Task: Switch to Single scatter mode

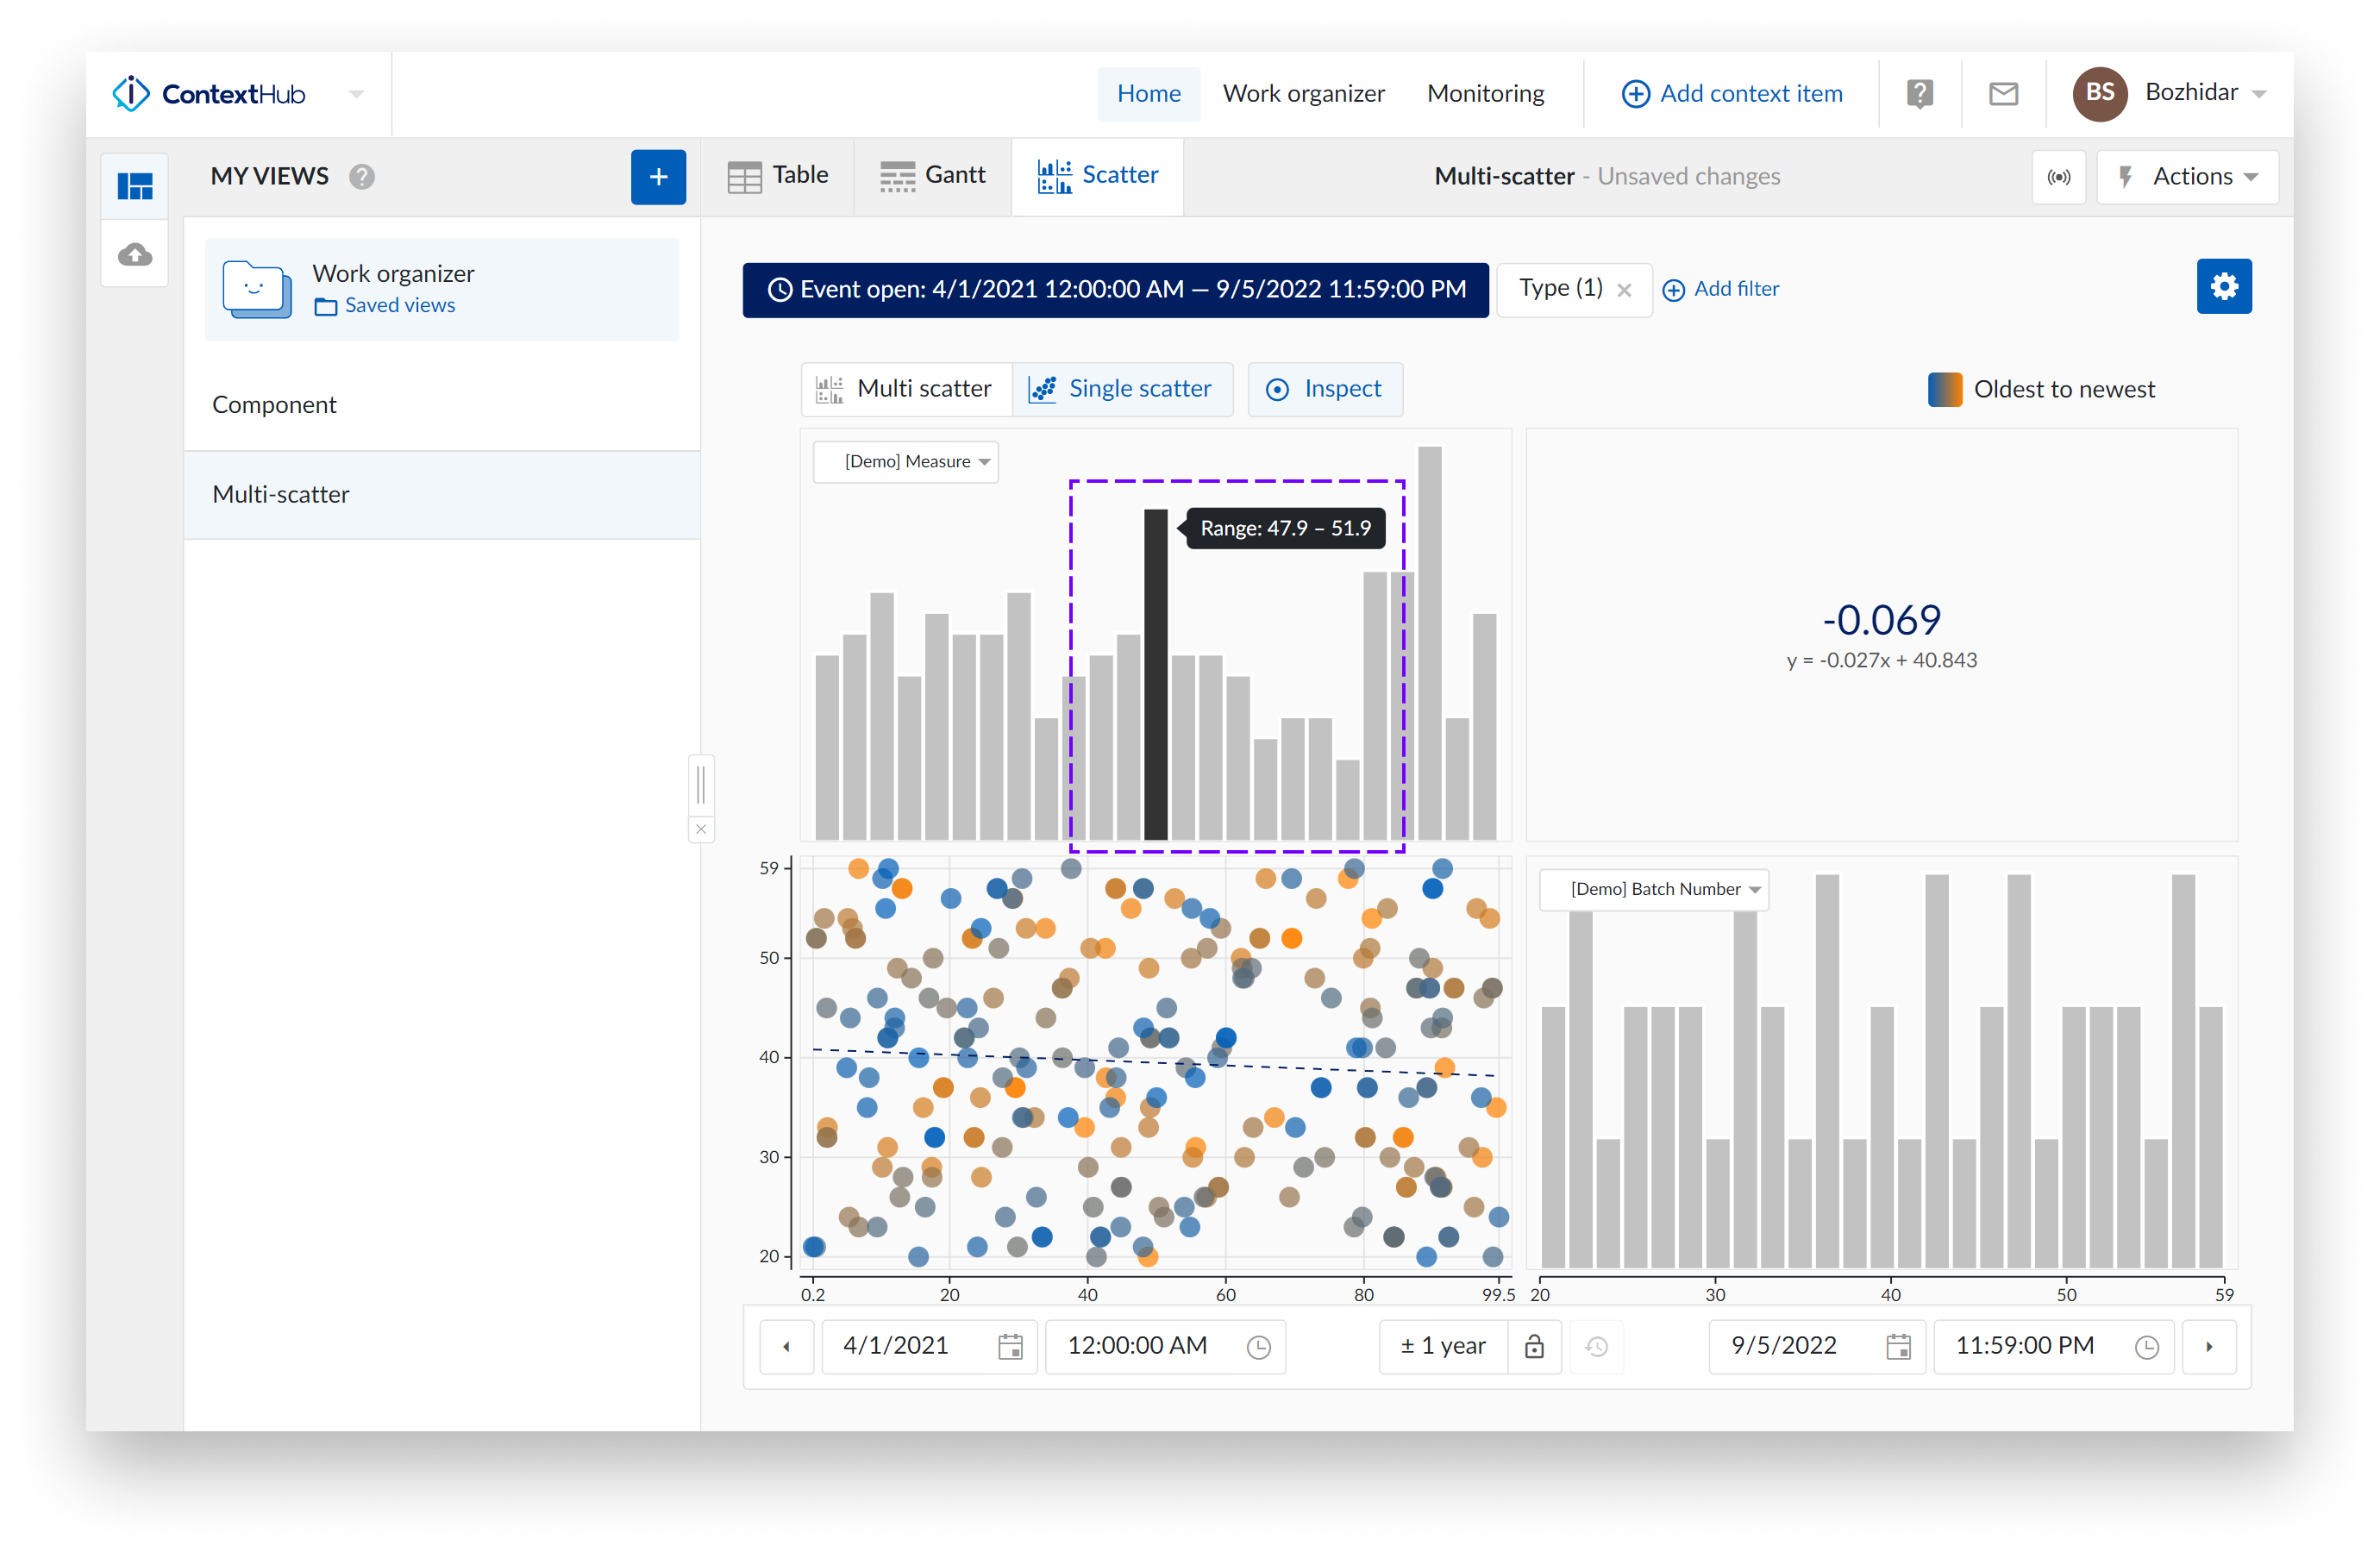Action: pos(1122,389)
